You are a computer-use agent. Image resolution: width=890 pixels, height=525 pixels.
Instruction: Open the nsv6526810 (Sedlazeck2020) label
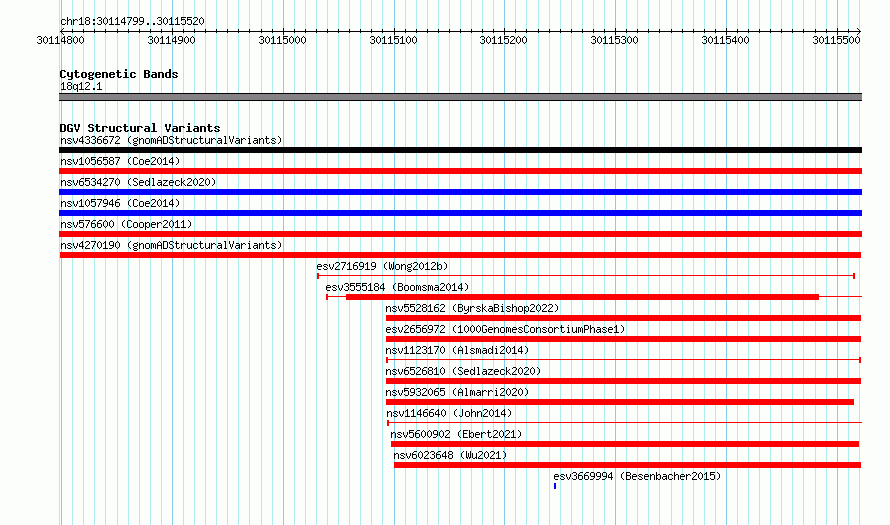point(463,371)
